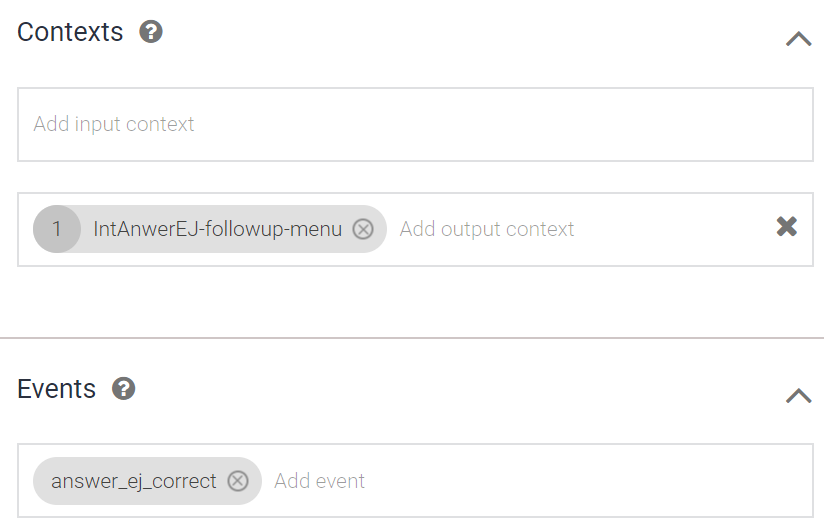The image size is (824, 531).
Task: Edit the lifespan value 1 circle
Action: click(57, 229)
